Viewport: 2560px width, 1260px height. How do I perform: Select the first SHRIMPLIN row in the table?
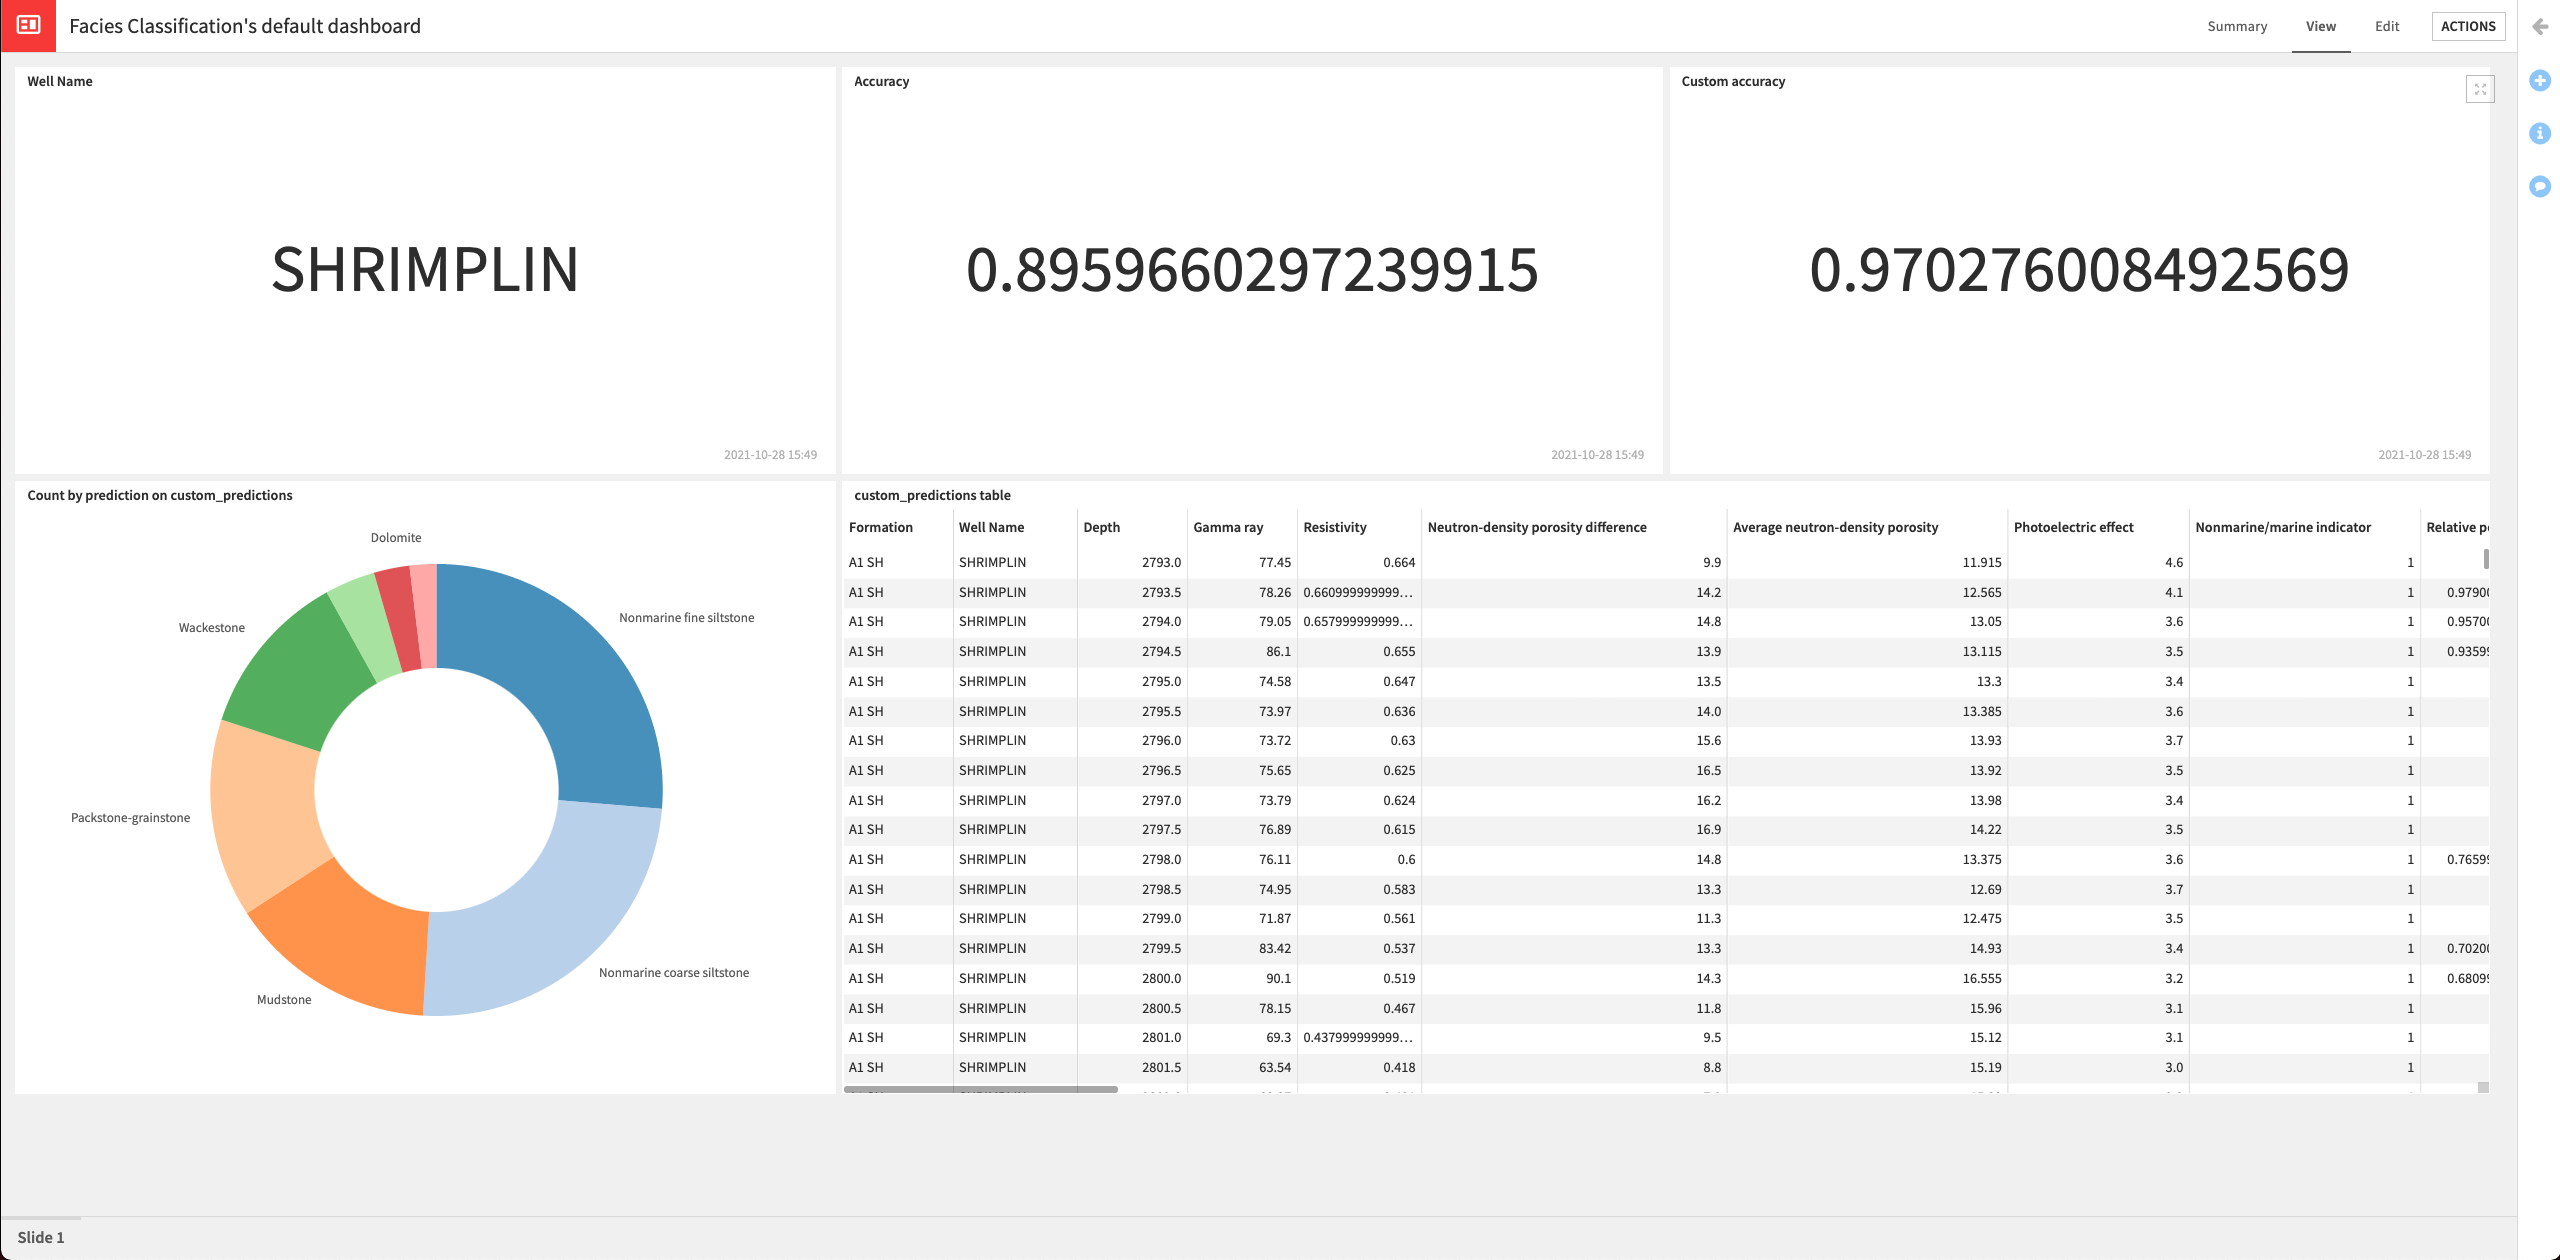tap(993, 562)
